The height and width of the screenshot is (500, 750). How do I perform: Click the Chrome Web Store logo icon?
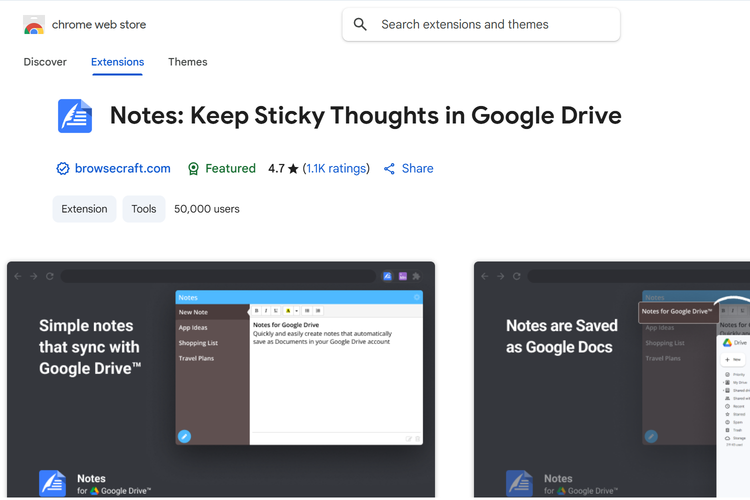[33, 25]
